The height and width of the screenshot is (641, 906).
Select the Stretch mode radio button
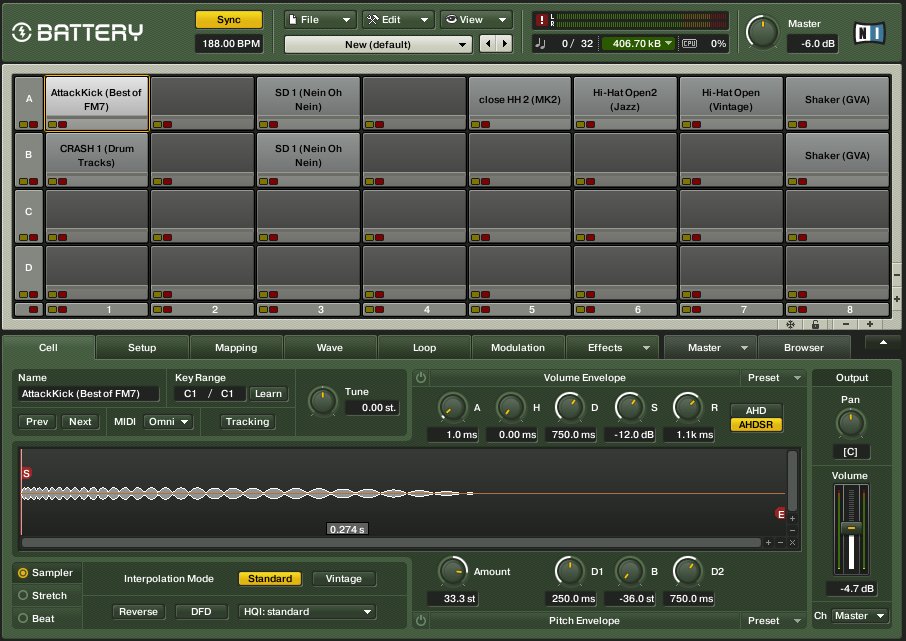23,595
